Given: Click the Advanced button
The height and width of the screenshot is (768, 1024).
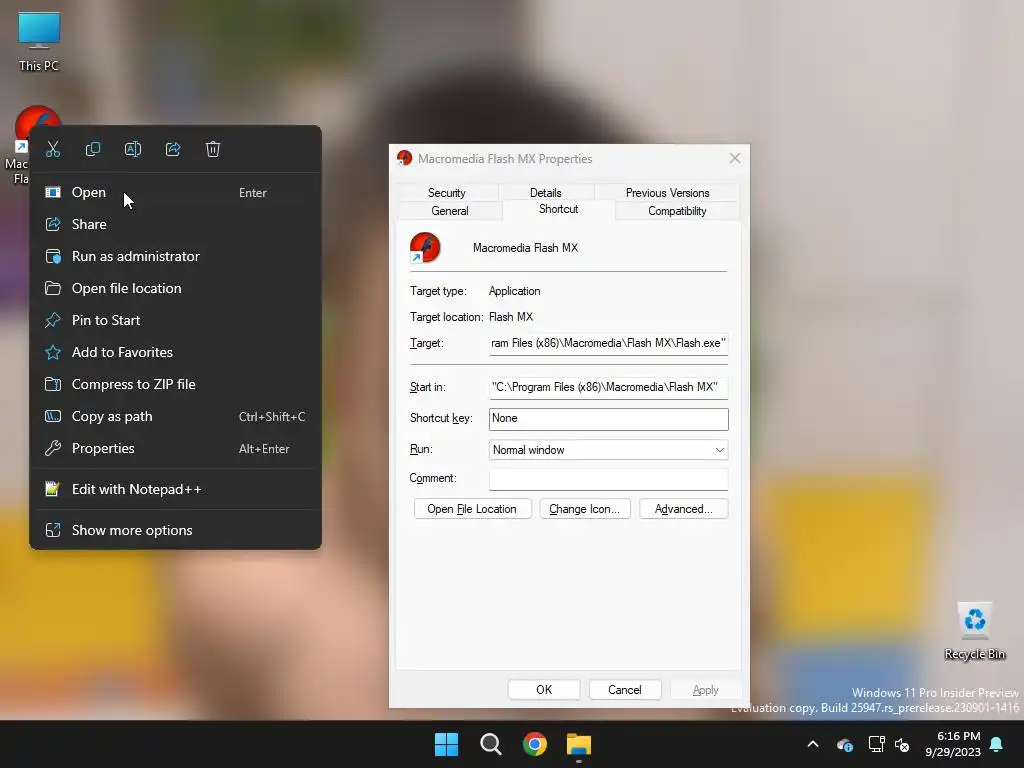Looking at the screenshot, I should [683, 509].
